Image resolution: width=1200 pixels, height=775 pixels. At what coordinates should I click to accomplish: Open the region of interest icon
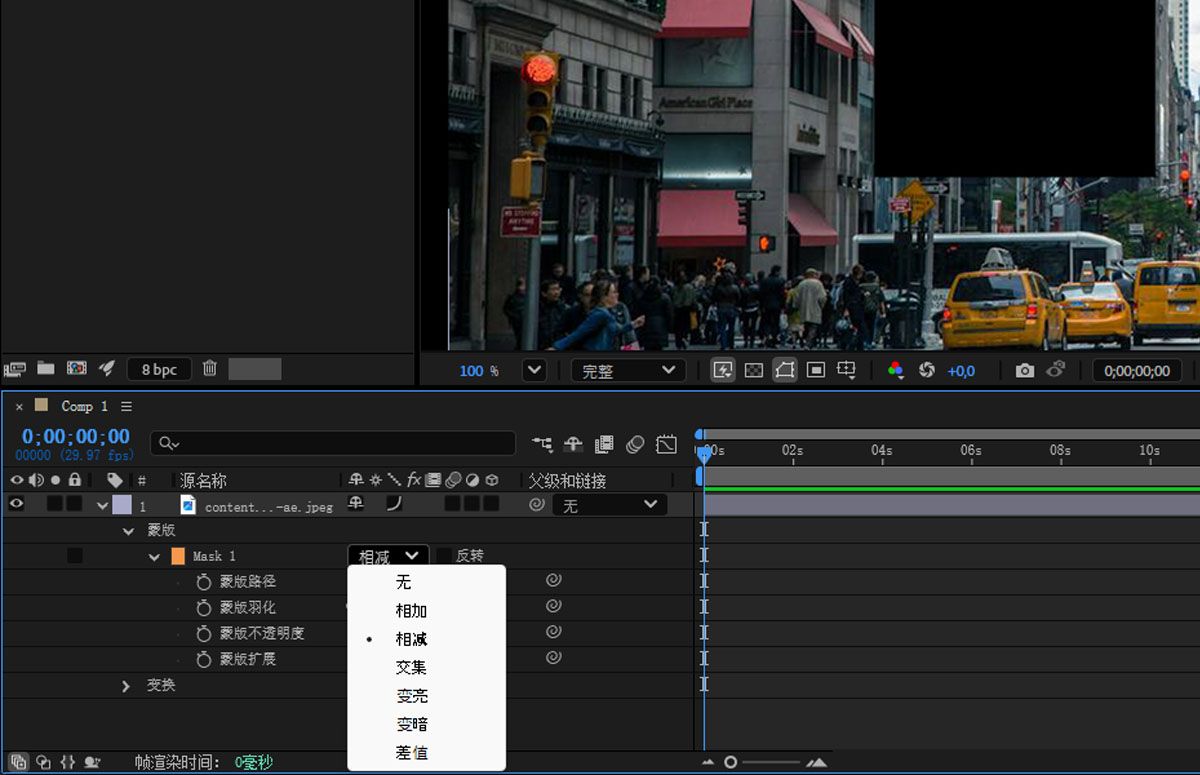coord(815,370)
